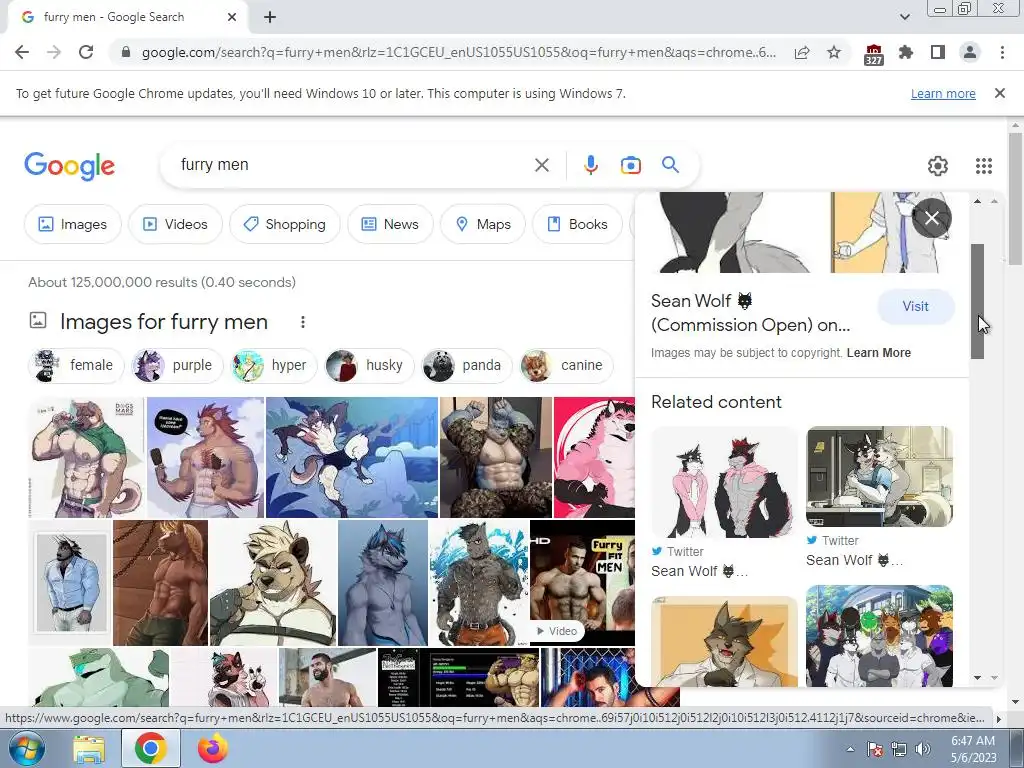Click the Visit button in preview panel
Image resolution: width=1024 pixels, height=768 pixels.
(x=916, y=306)
